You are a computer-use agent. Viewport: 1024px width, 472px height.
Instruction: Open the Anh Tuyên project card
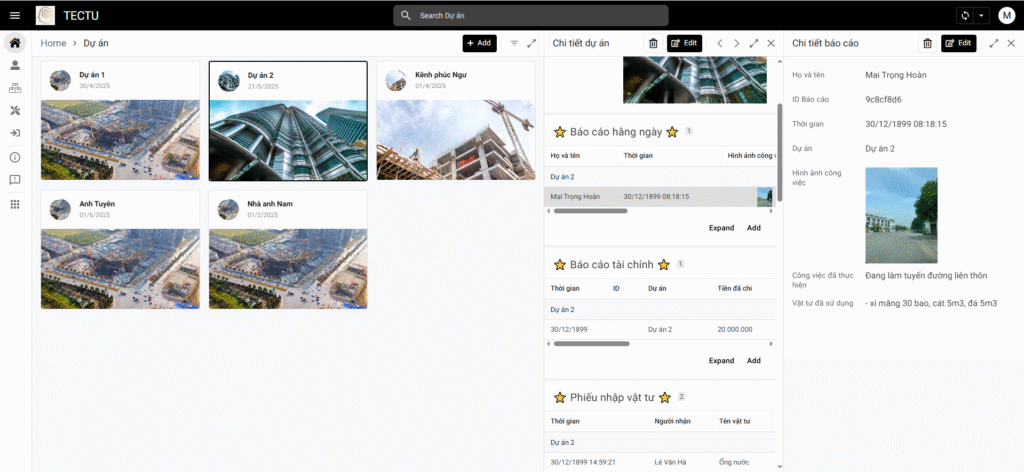[120, 249]
